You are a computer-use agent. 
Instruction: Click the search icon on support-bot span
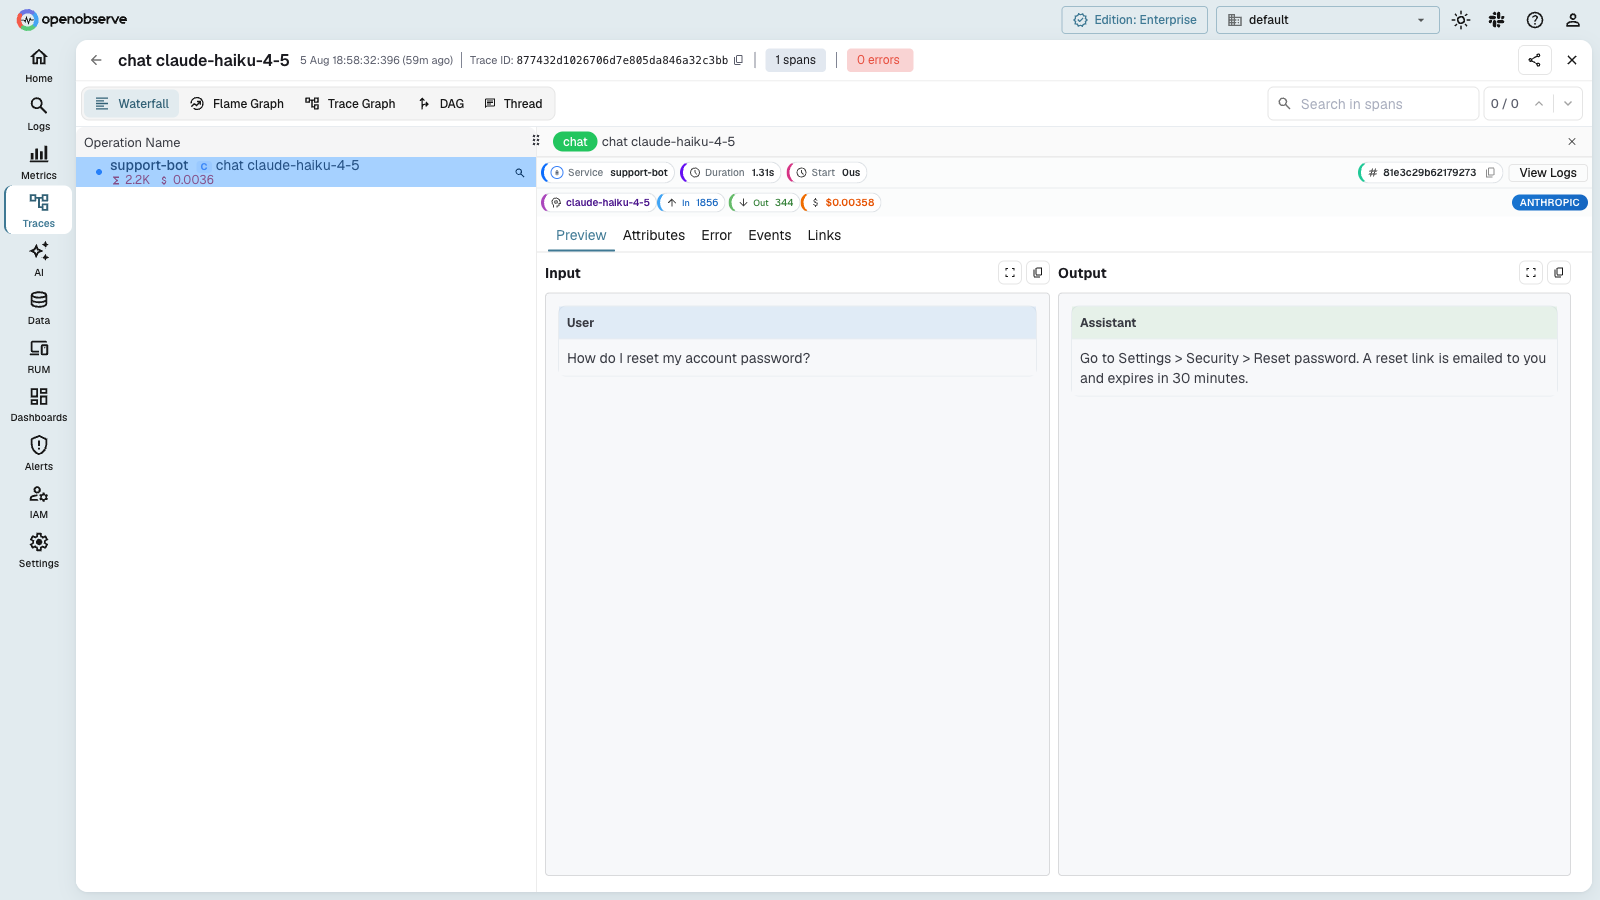(520, 173)
